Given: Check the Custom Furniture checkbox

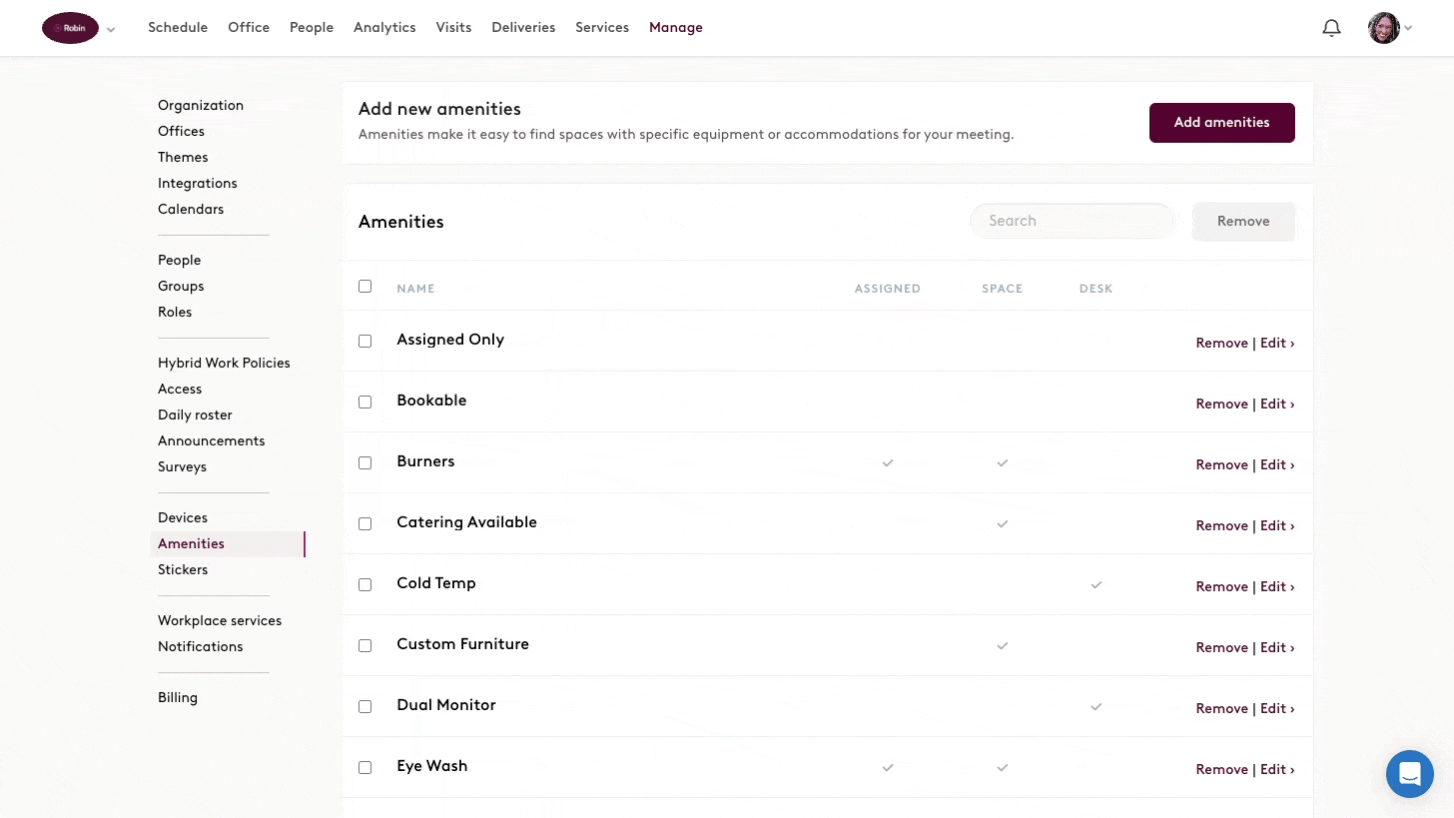Looking at the screenshot, I should [365, 646].
